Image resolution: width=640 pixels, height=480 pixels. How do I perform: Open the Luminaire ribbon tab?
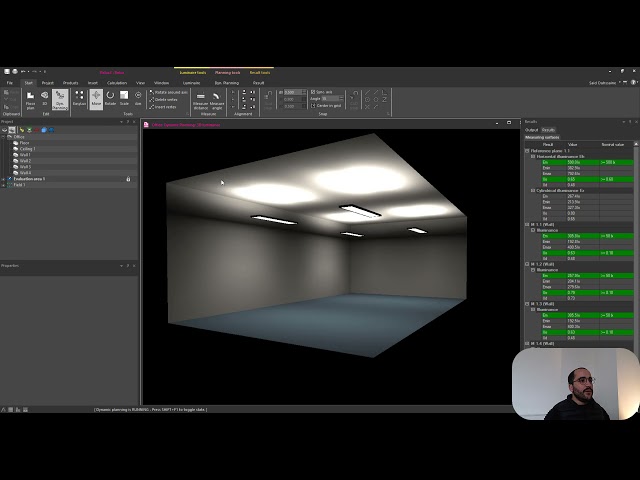[191, 83]
